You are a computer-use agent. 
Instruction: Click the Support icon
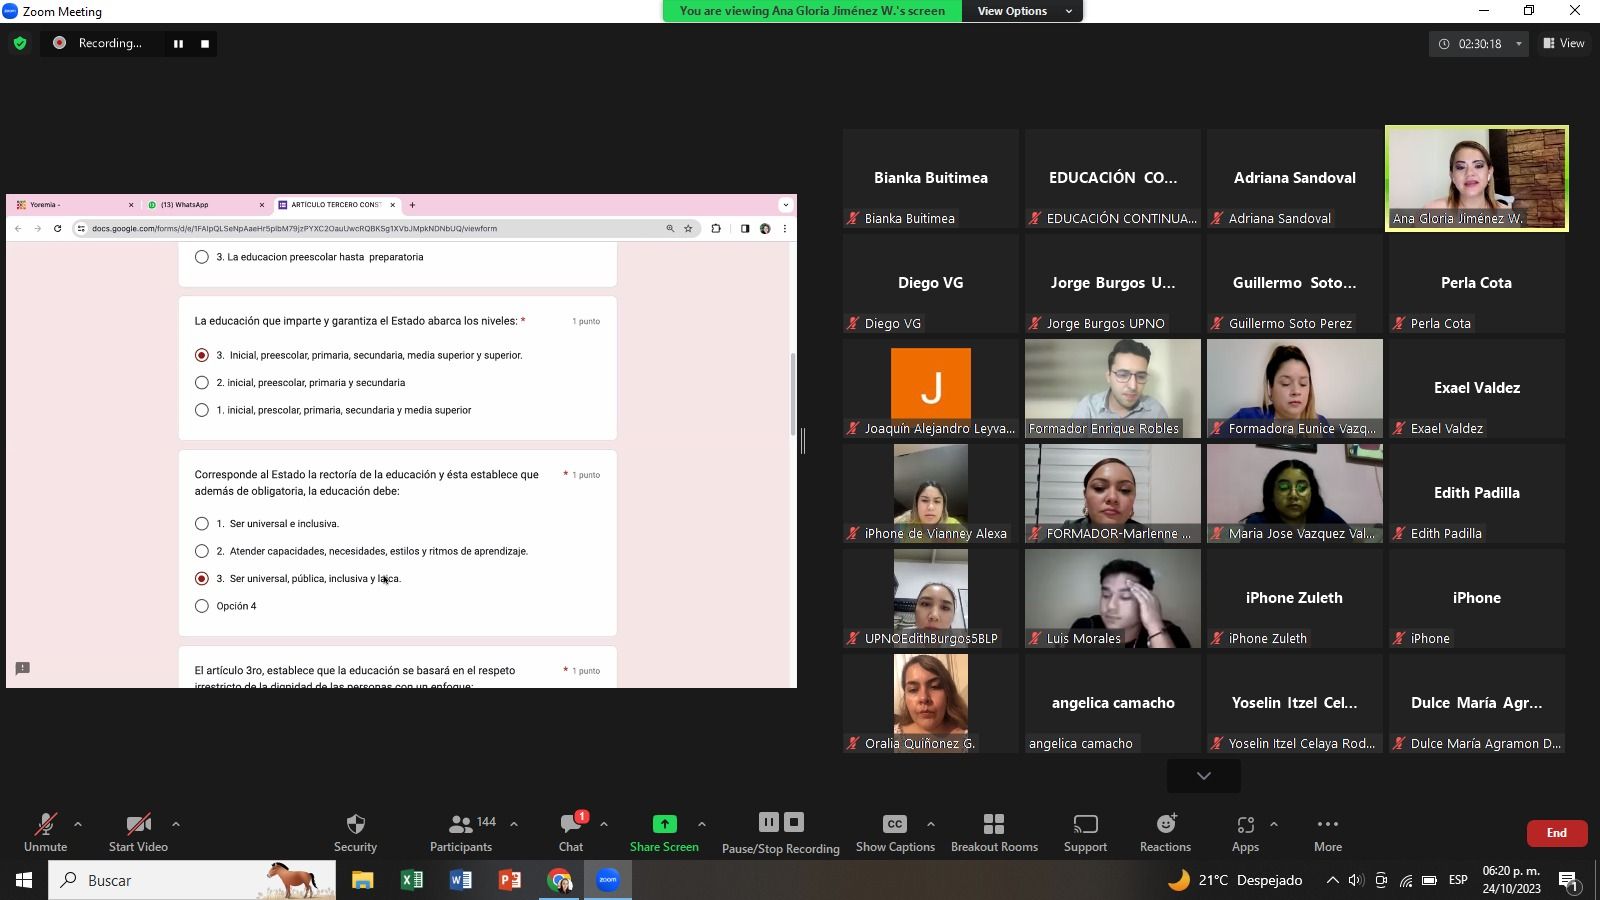pyautogui.click(x=1085, y=824)
